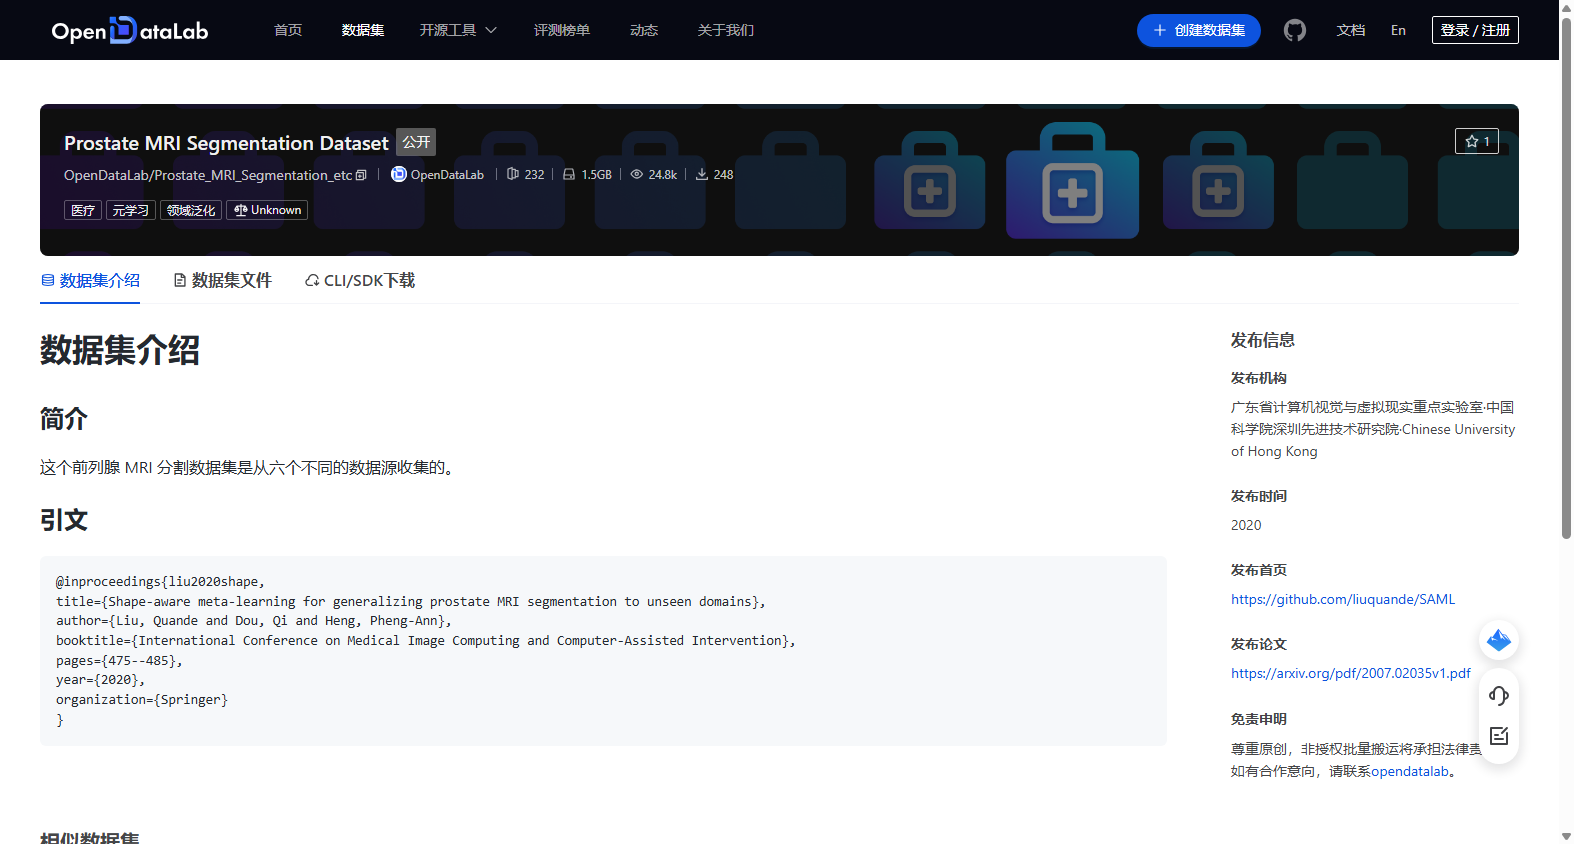1574x844 pixels.
Task: Click the OpenDataLab publisher avatar icon
Action: (398, 174)
